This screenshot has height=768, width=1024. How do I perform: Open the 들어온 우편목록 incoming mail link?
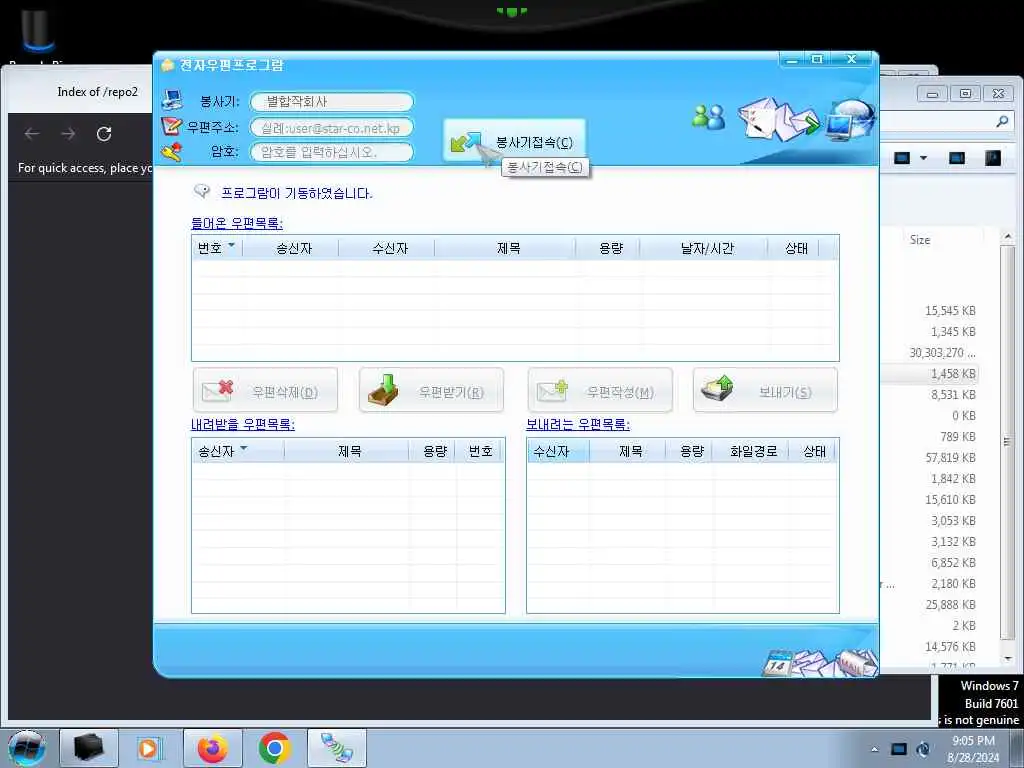(236, 223)
